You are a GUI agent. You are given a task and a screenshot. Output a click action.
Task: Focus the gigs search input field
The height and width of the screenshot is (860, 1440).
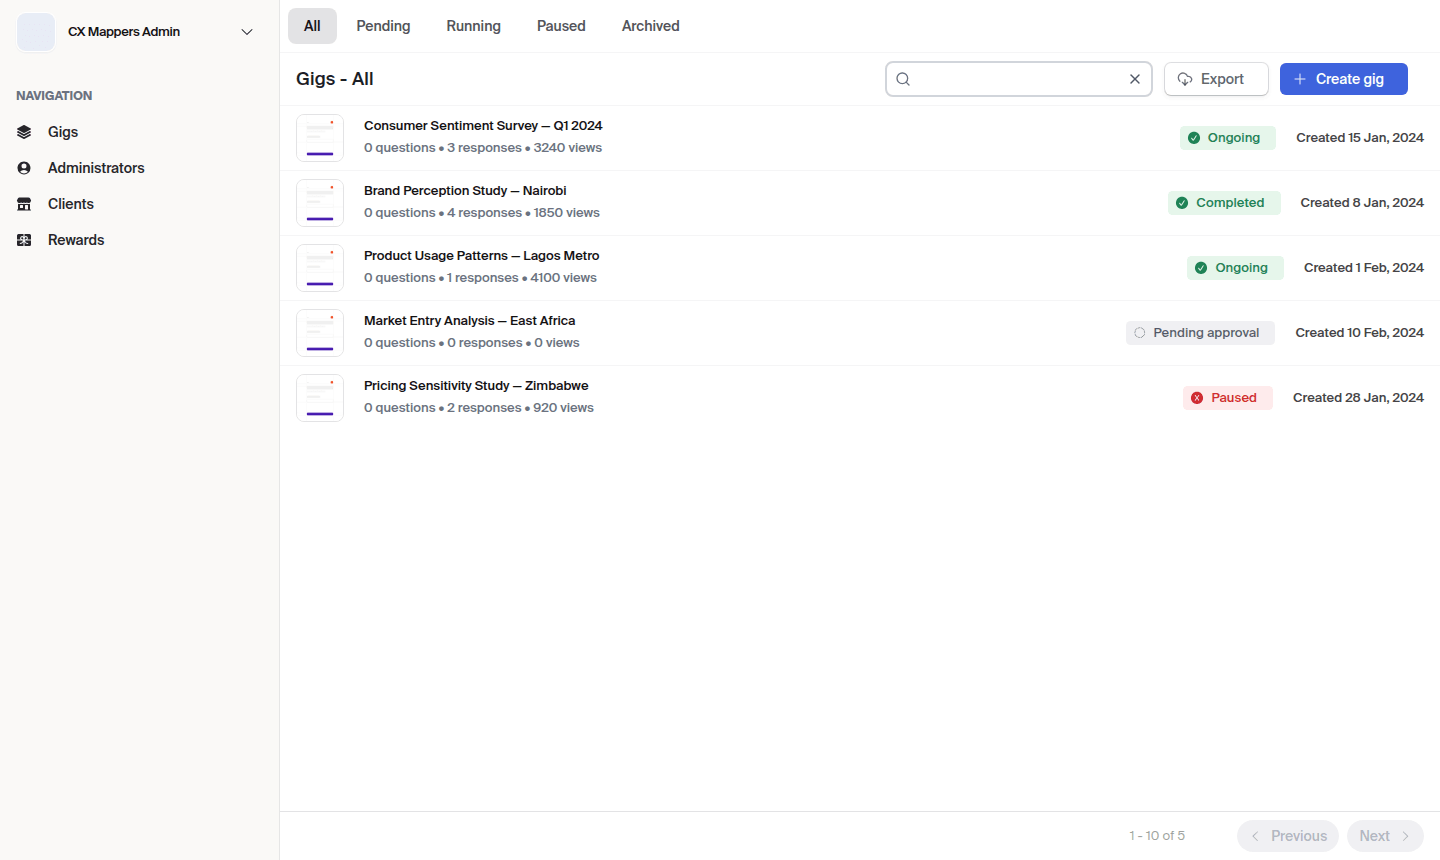(x=1019, y=79)
